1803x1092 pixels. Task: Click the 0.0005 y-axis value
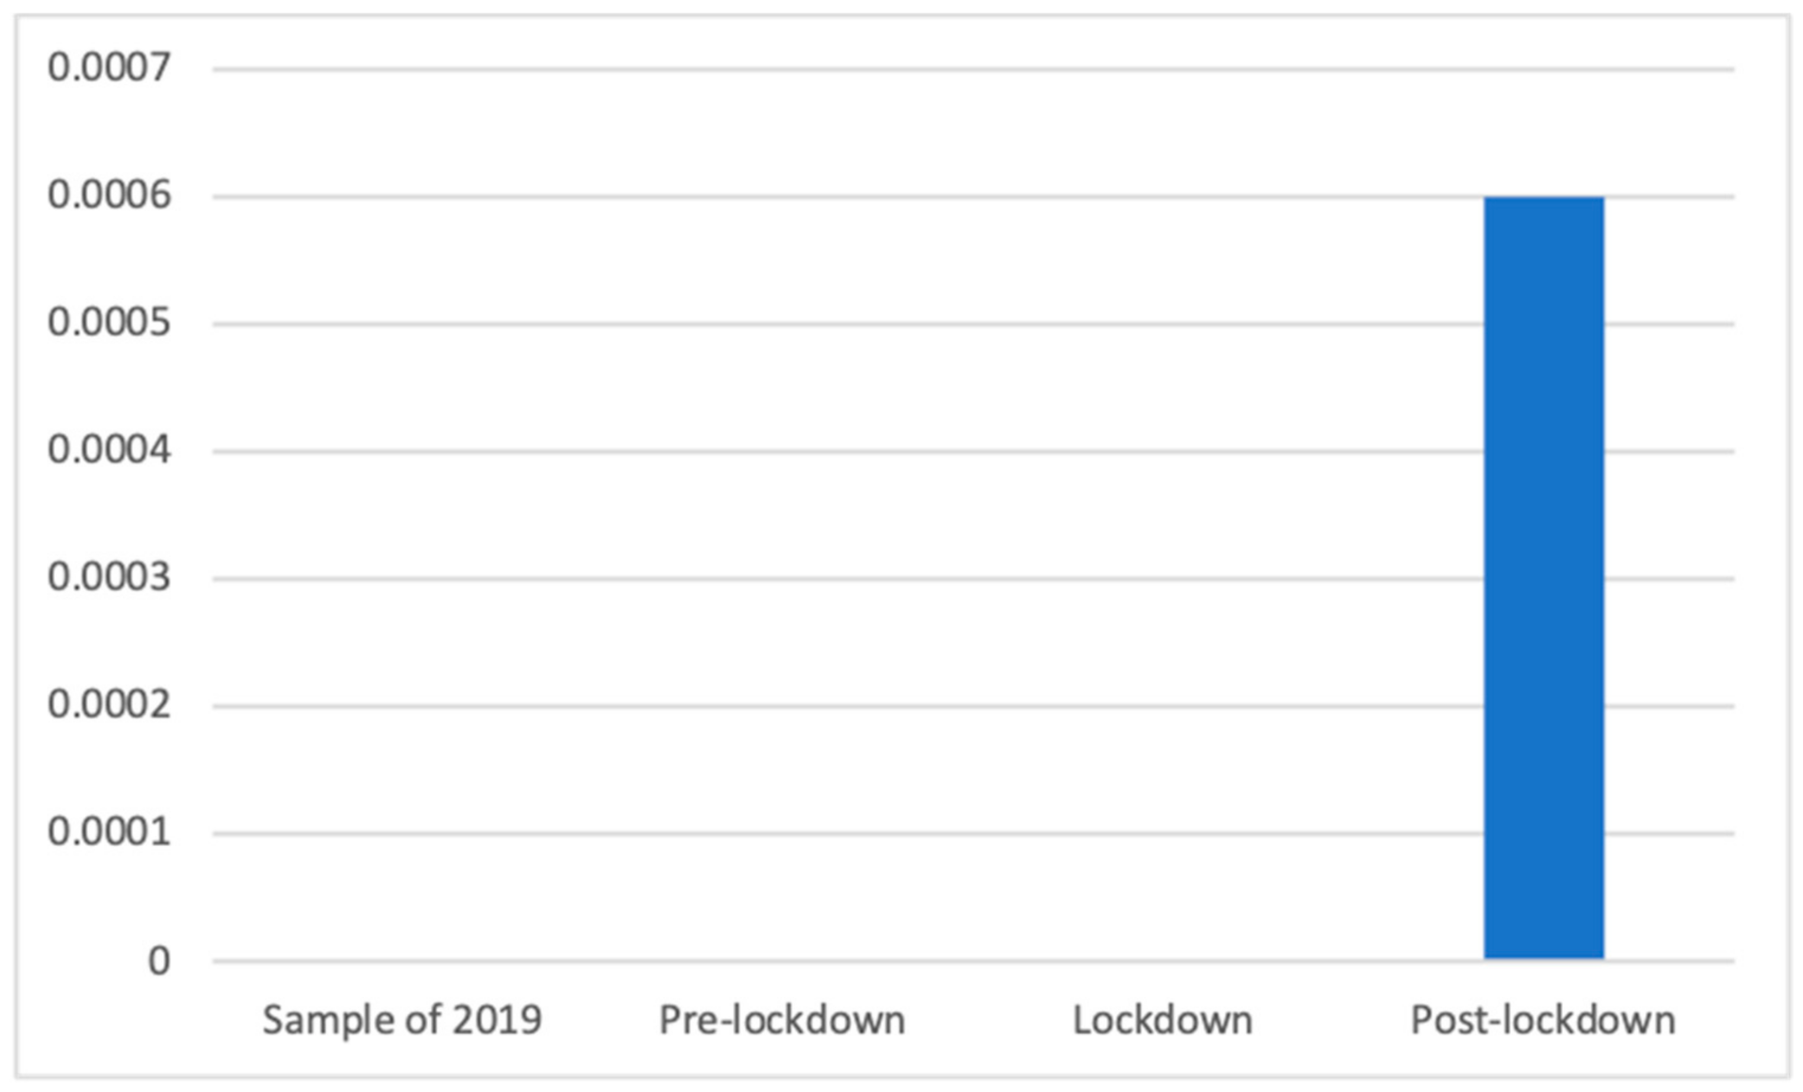pyautogui.click(x=109, y=323)
